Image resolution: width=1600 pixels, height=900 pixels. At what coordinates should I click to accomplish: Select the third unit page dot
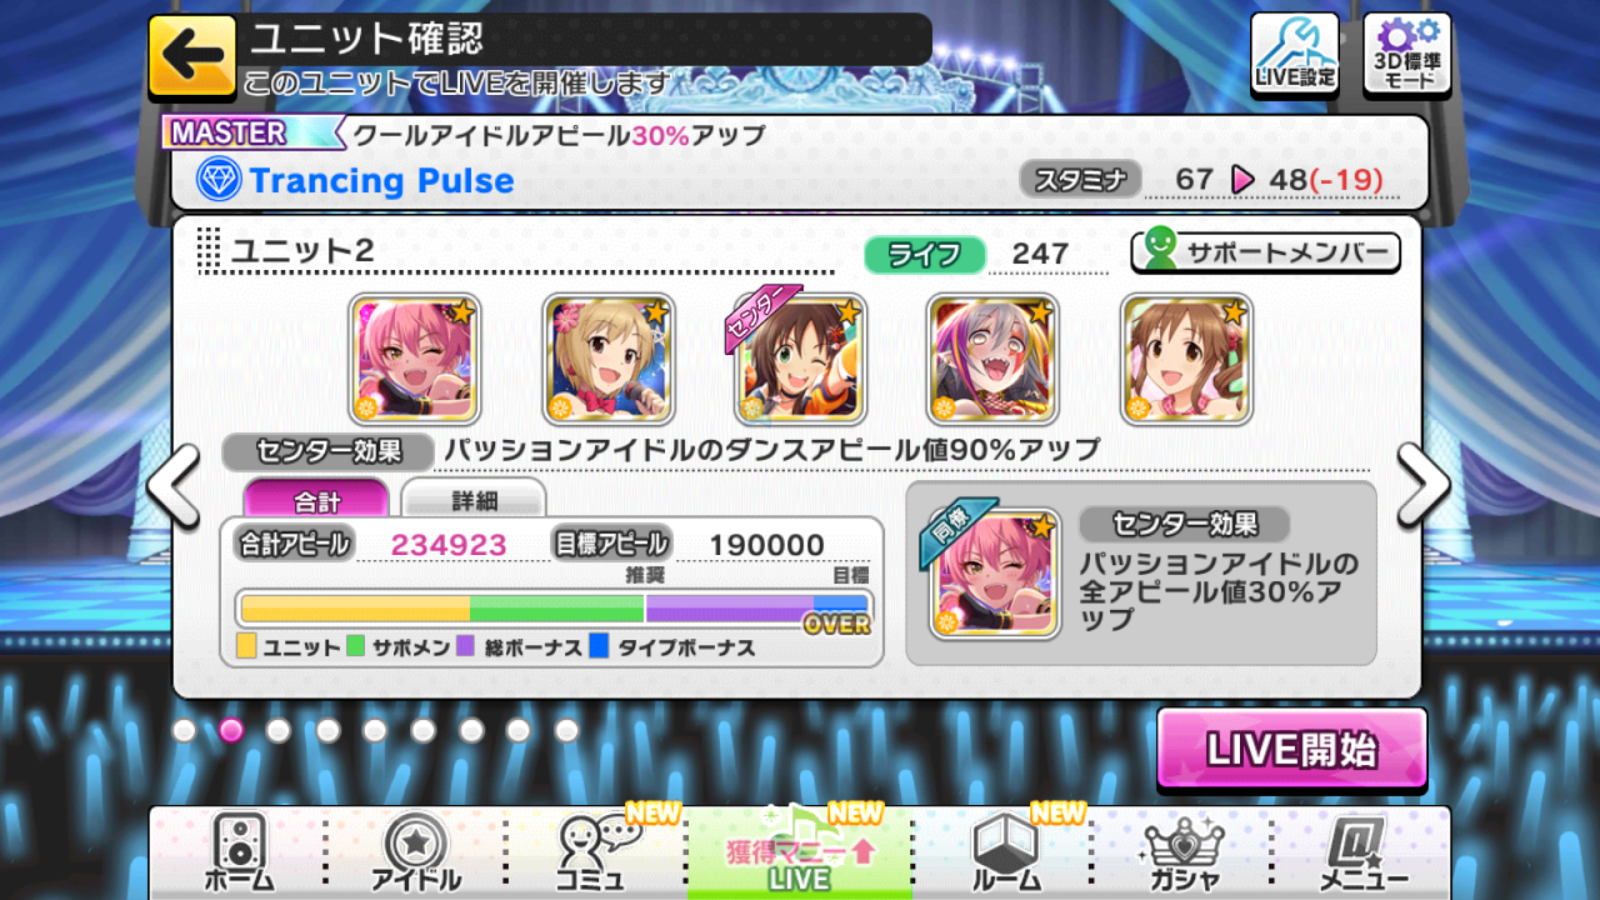[279, 730]
